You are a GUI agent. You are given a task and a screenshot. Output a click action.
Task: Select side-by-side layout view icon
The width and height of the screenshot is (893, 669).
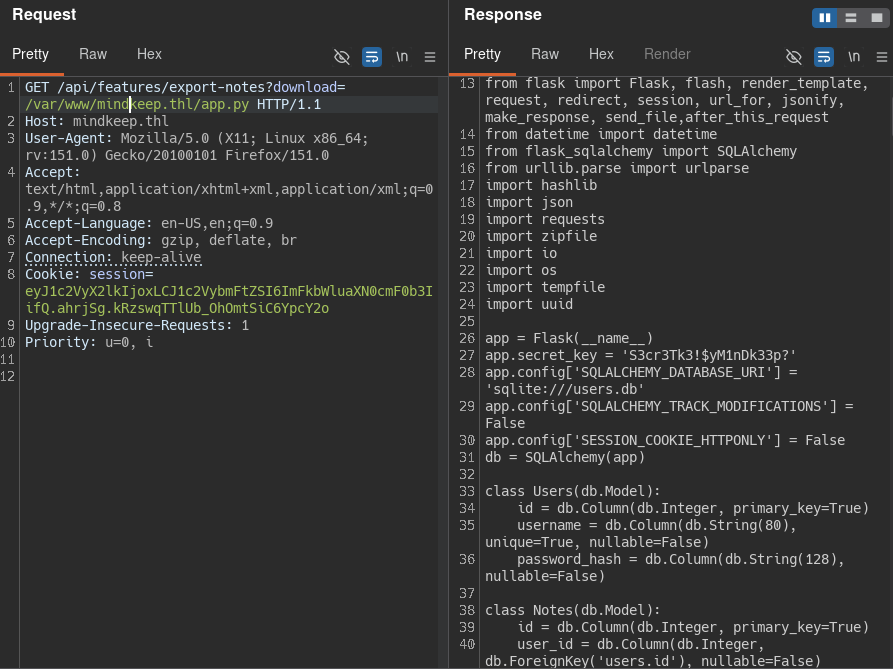(825, 18)
